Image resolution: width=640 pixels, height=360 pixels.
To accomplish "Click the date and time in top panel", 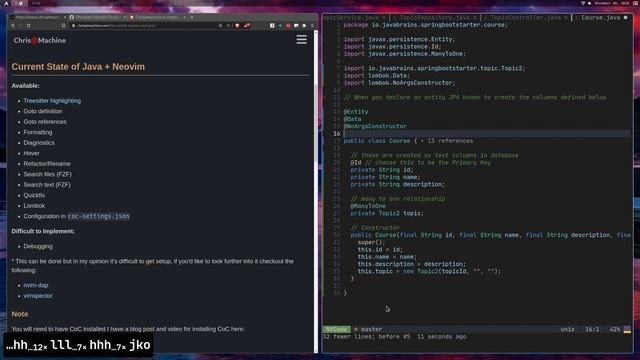I will point(611,3).
